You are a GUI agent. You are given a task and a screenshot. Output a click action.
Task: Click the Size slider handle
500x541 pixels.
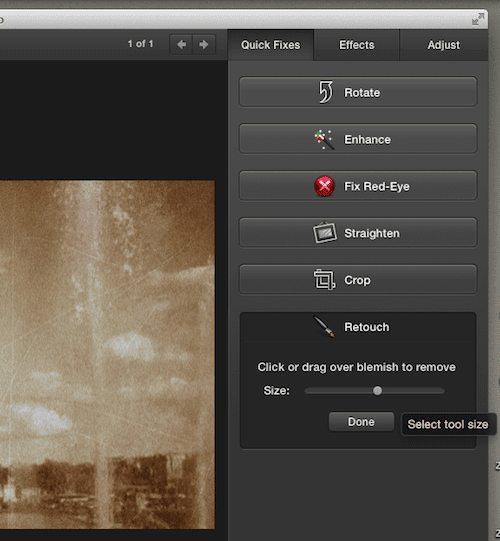378,391
